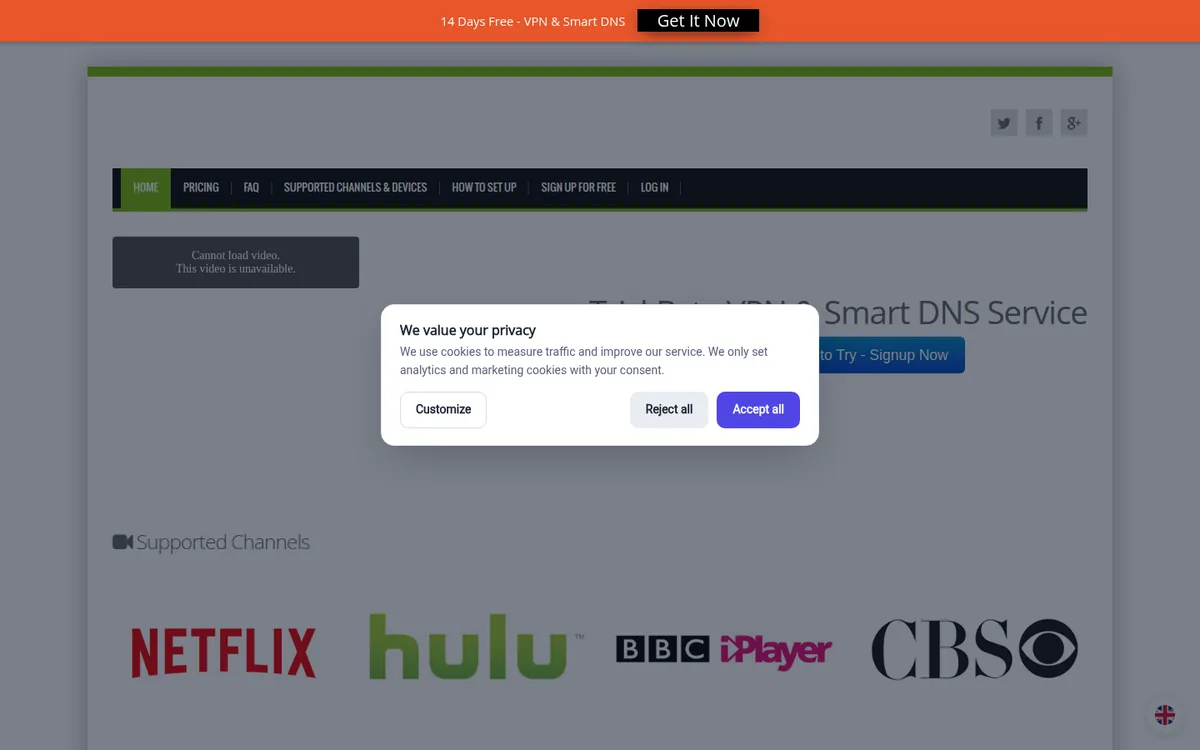Open the Log In menu item
Screen dimensions: 1200x750
coord(654,188)
